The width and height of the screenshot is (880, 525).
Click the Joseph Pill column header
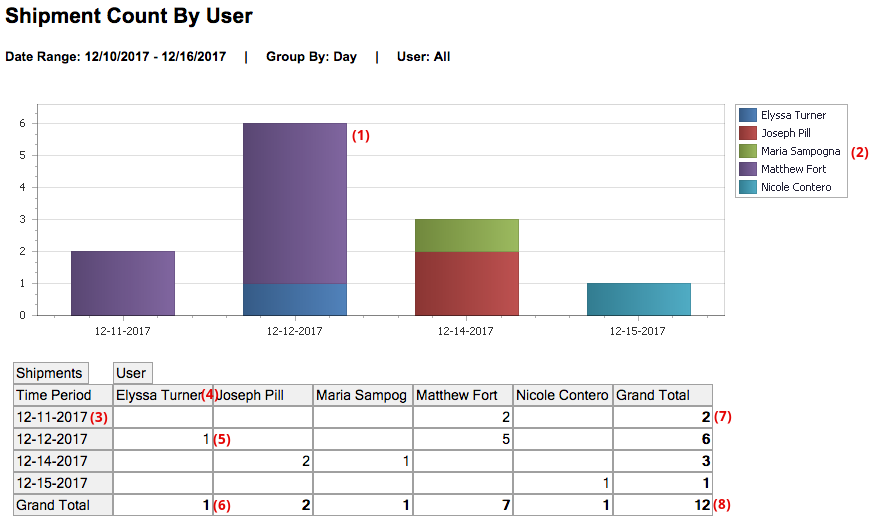coord(263,395)
